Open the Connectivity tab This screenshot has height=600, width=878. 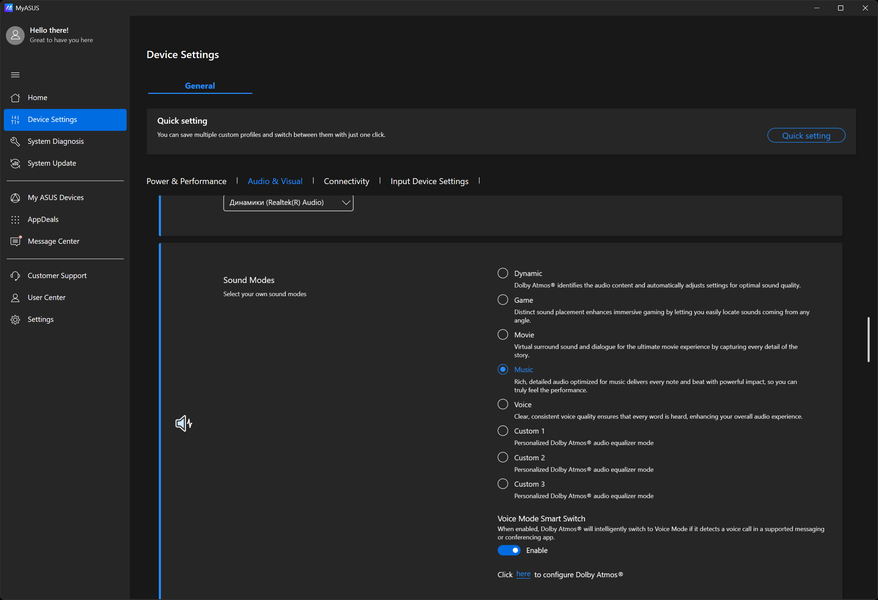346,182
